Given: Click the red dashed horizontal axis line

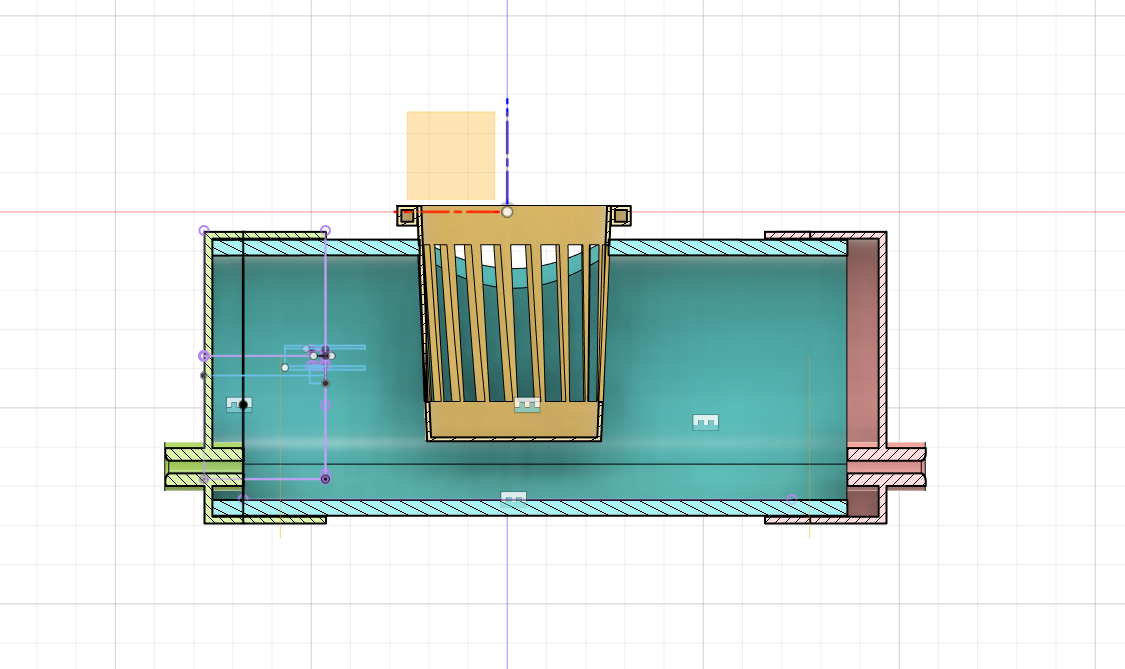Looking at the screenshot, I should 460,211.
